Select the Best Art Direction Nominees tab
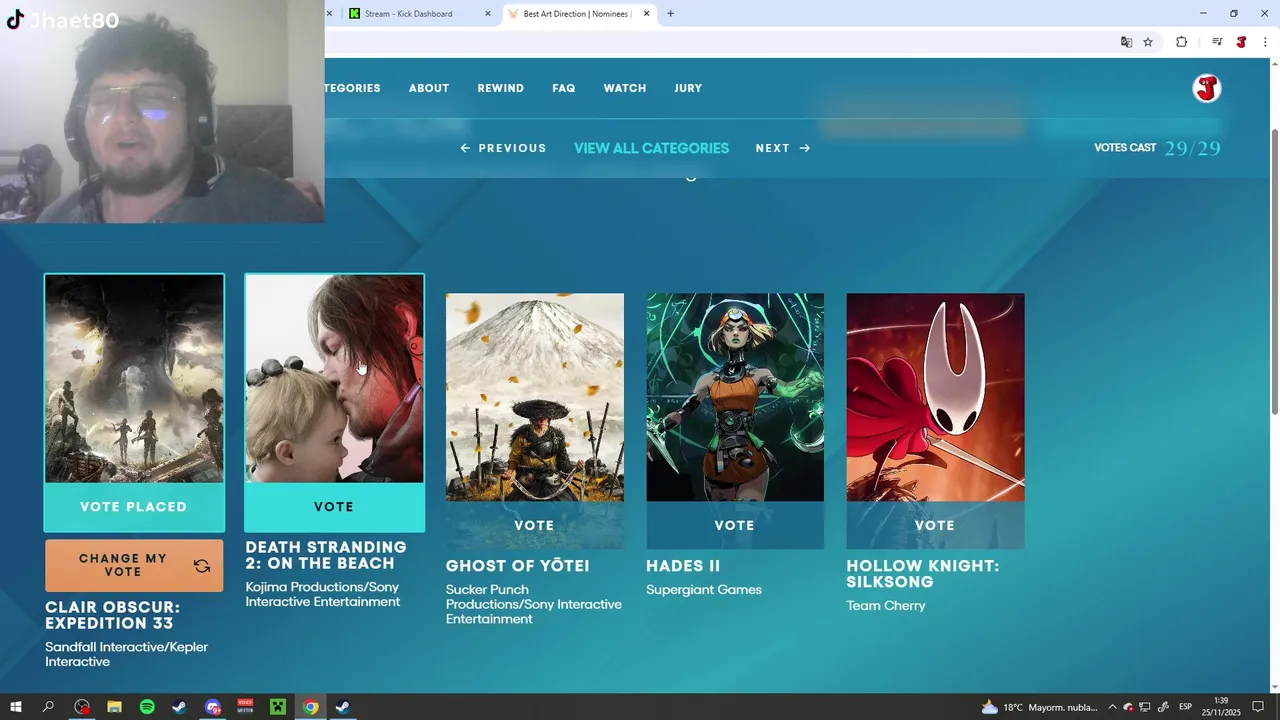This screenshot has width=1280, height=720. [x=577, y=13]
